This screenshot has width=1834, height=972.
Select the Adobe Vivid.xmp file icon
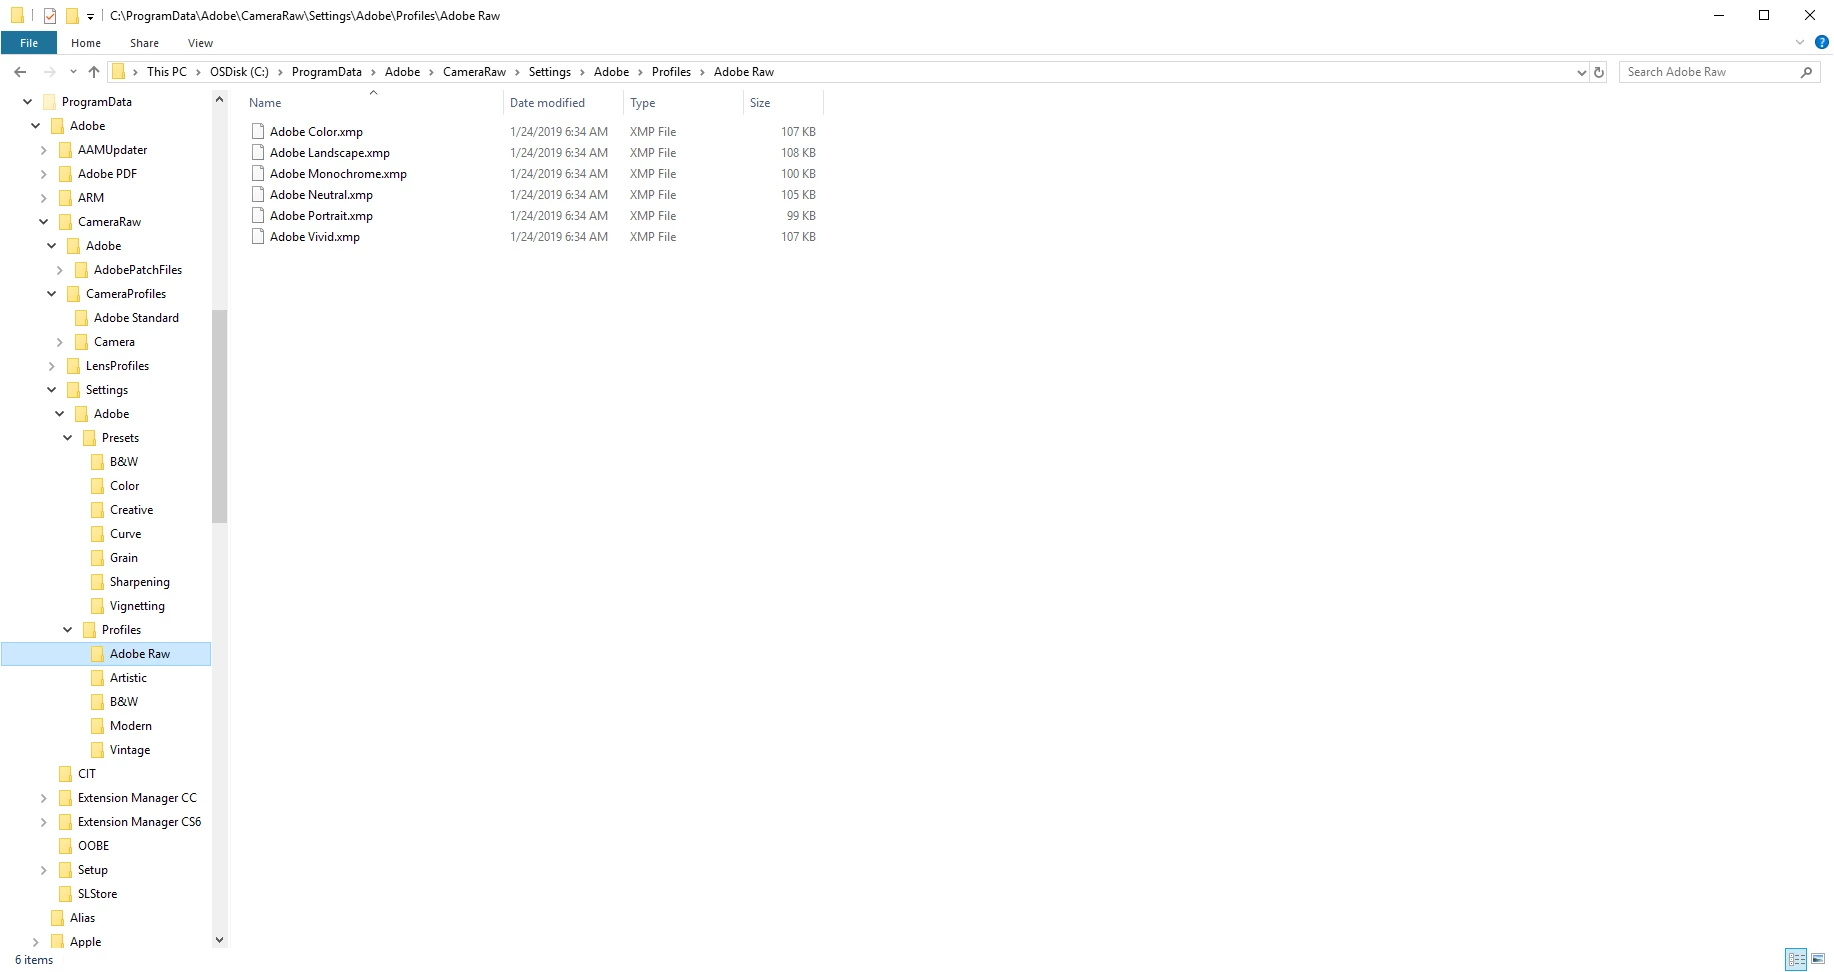tap(258, 236)
